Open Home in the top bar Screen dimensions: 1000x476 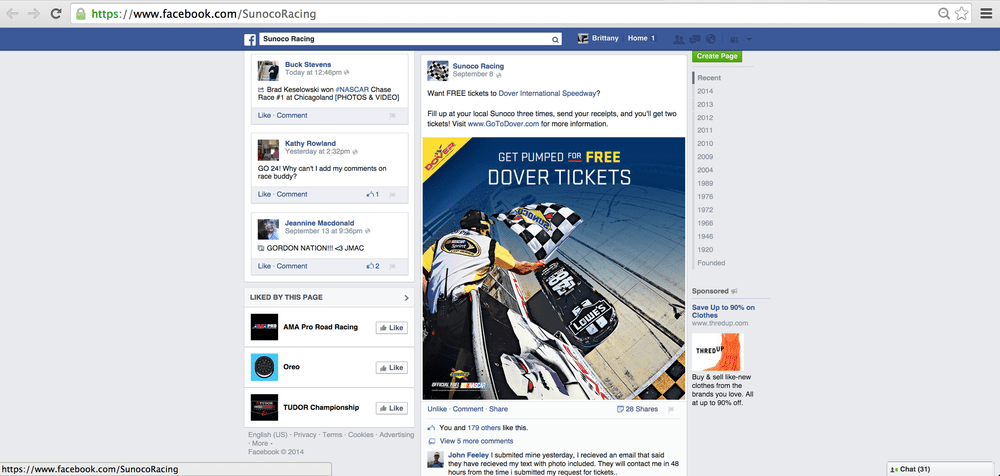click(637, 38)
